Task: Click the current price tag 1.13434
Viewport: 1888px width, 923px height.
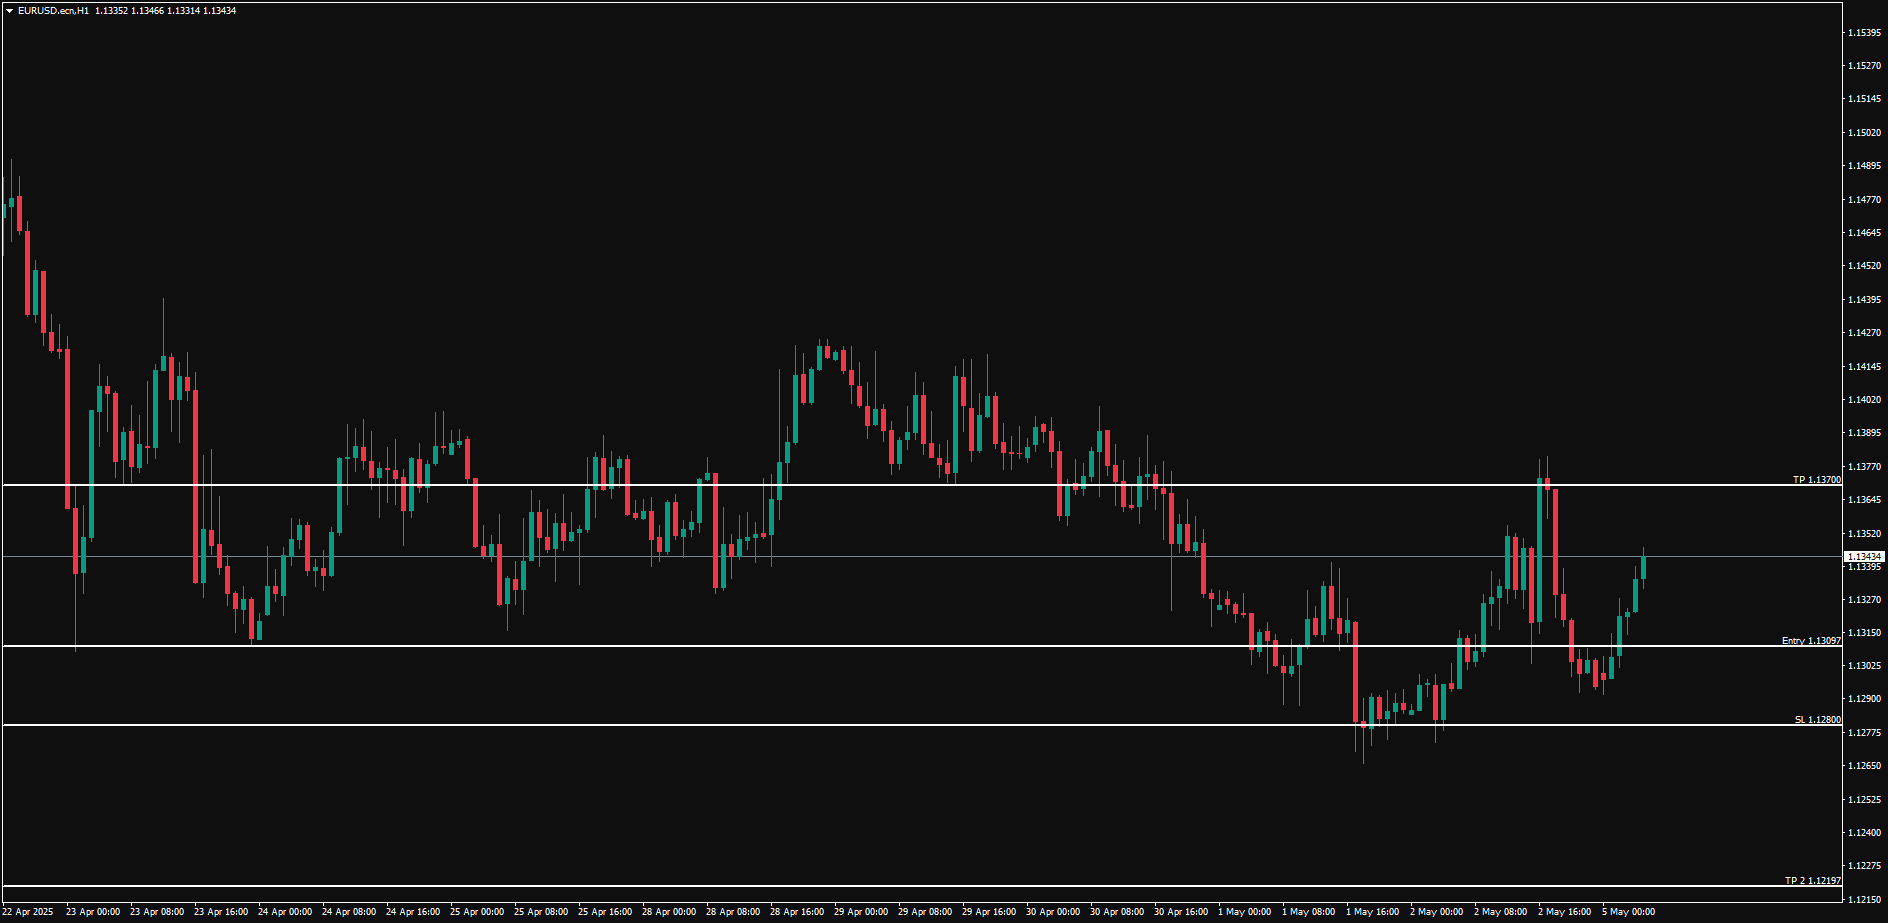Action: click(x=1864, y=557)
